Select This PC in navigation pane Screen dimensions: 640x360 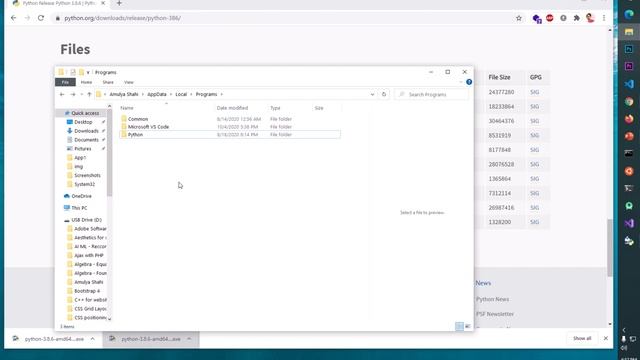click(79, 208)
